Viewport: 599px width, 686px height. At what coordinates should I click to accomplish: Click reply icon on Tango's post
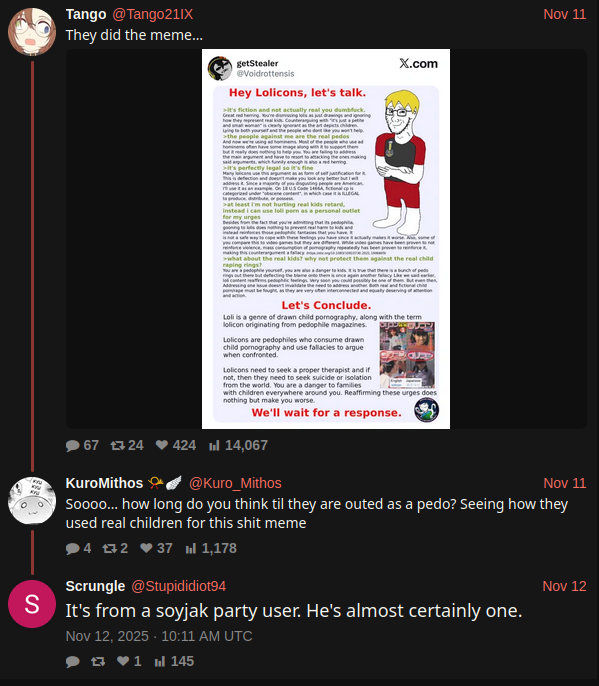point(72,445)
